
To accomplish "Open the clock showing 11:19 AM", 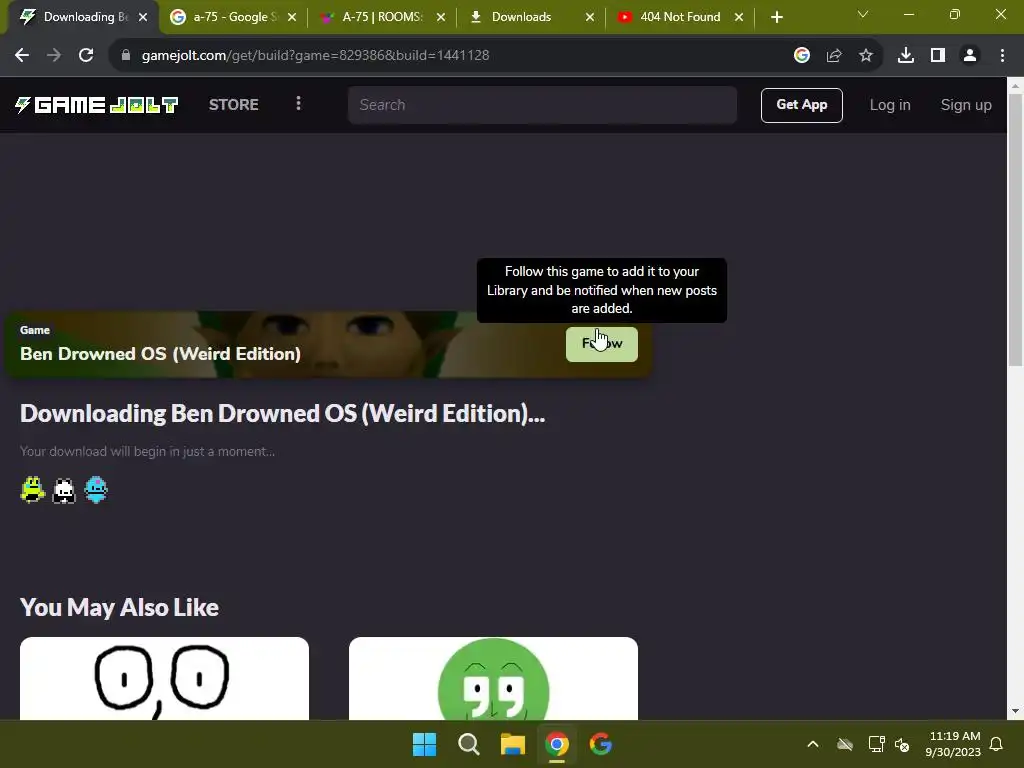I will click(953, 744).
